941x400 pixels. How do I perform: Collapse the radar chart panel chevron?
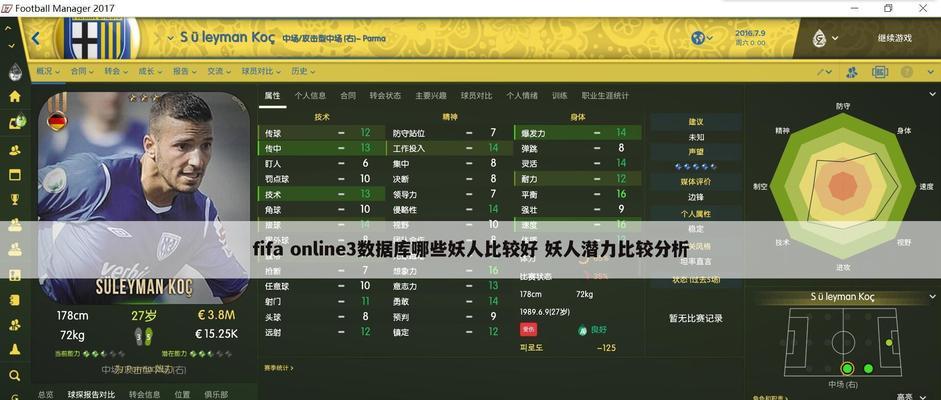pos(932,94)
